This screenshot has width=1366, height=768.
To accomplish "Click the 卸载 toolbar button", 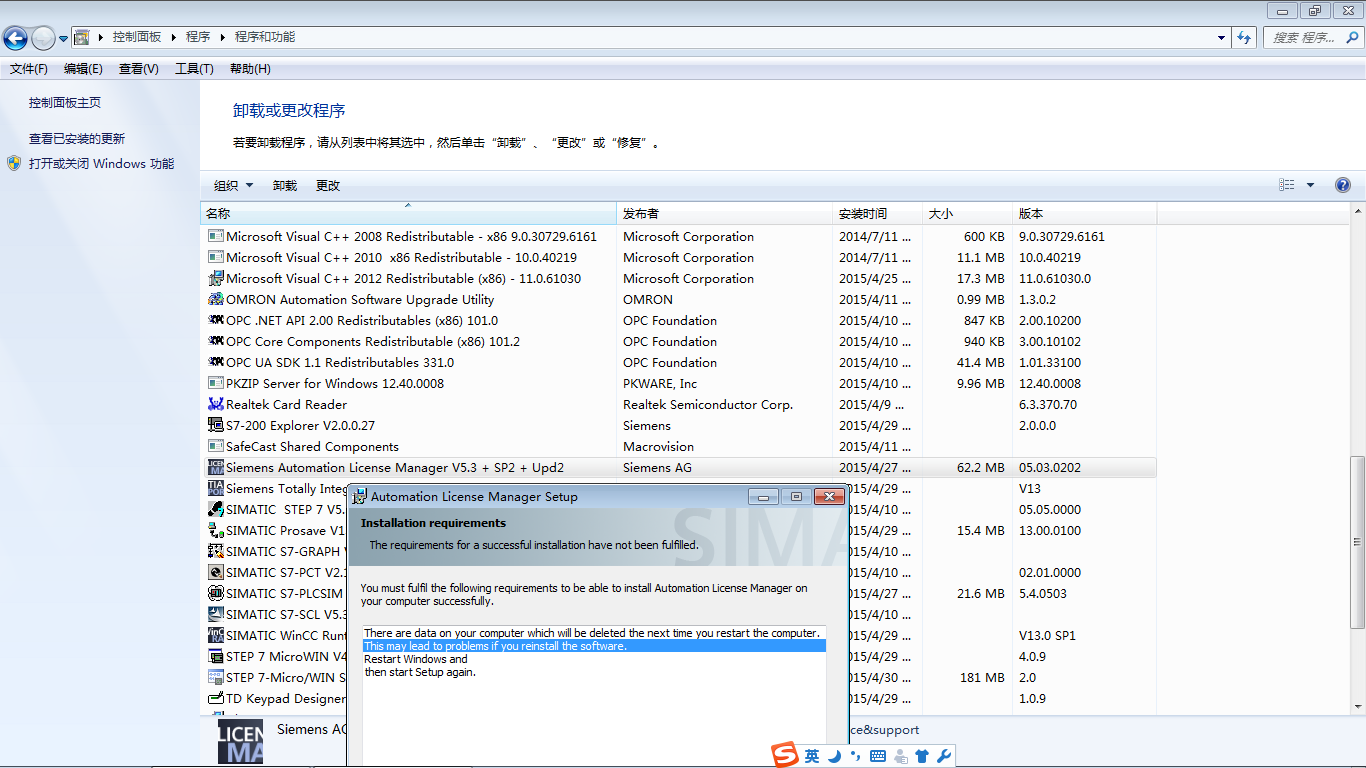I will [x=285, y=186].
